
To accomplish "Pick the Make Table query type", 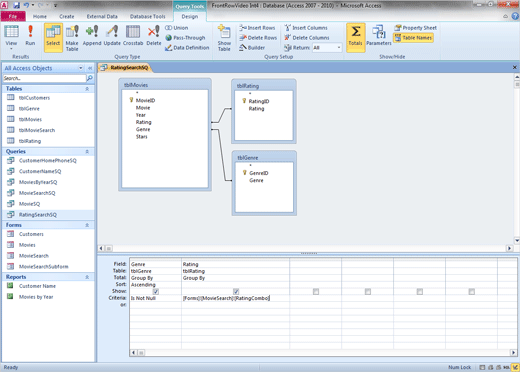I will pyautogui.click(x=72, y=38).
